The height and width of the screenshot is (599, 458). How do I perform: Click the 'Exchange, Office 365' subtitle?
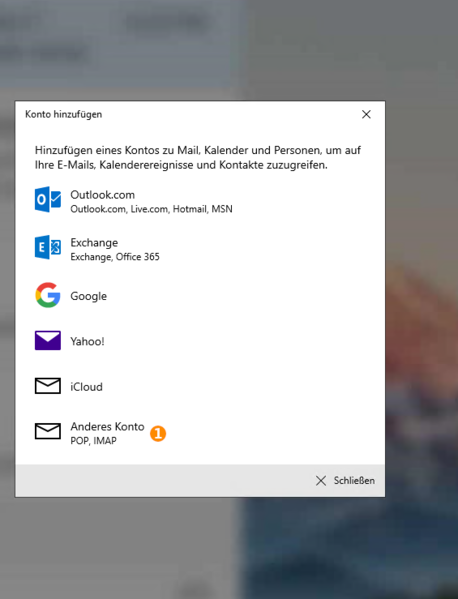[x=115, y=257]
